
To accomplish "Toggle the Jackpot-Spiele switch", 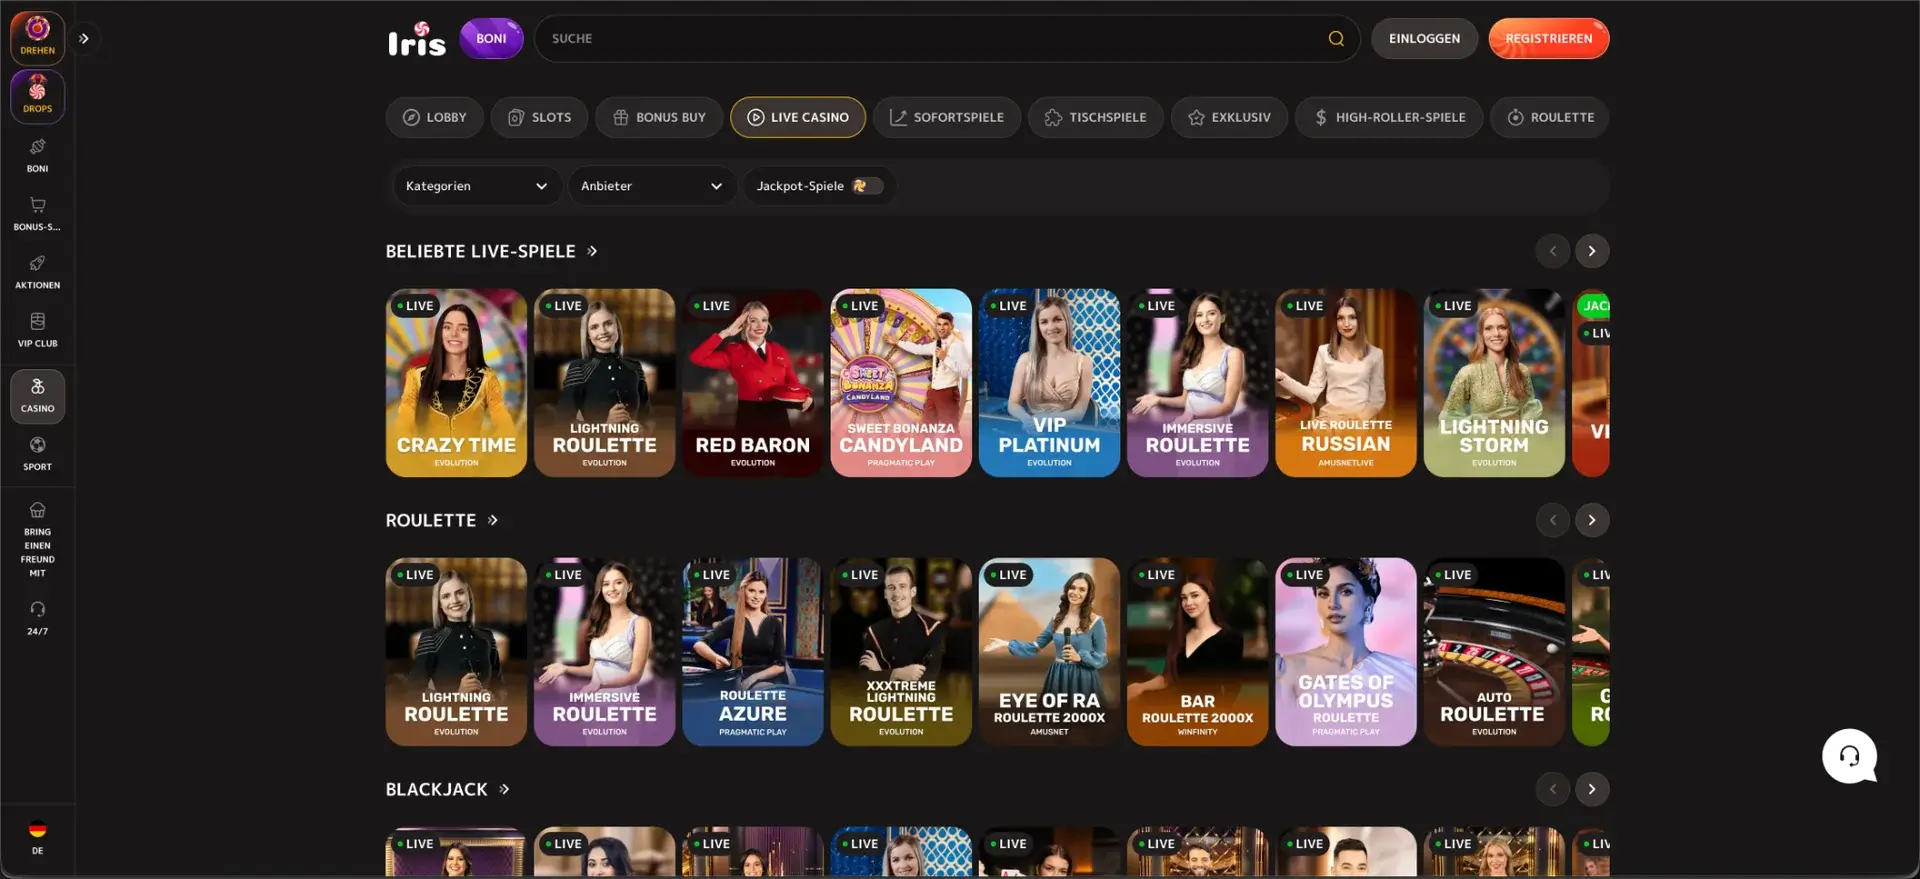I will (x=867, y=186).
